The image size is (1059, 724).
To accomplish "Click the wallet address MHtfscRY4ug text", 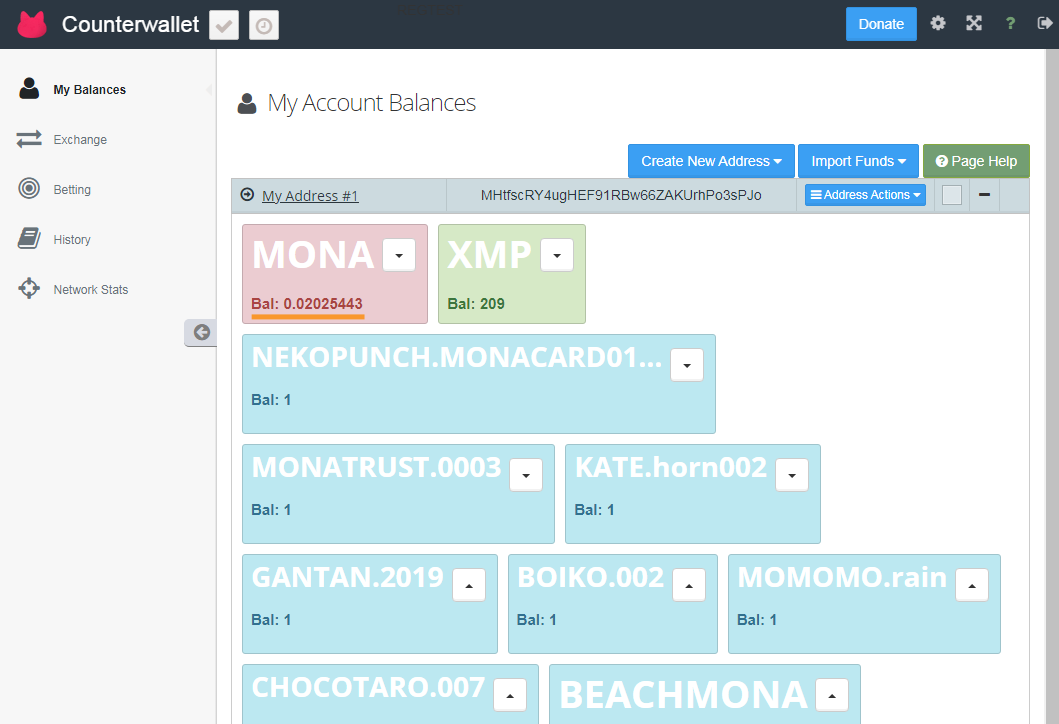I will [x=621, y=195].
